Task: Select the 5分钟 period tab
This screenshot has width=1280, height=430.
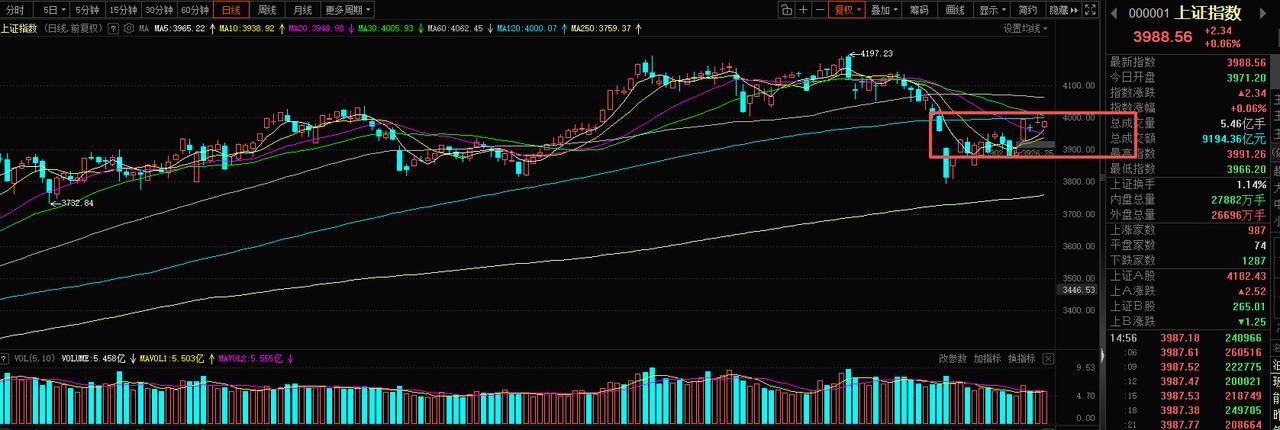Action: point(87,10)
